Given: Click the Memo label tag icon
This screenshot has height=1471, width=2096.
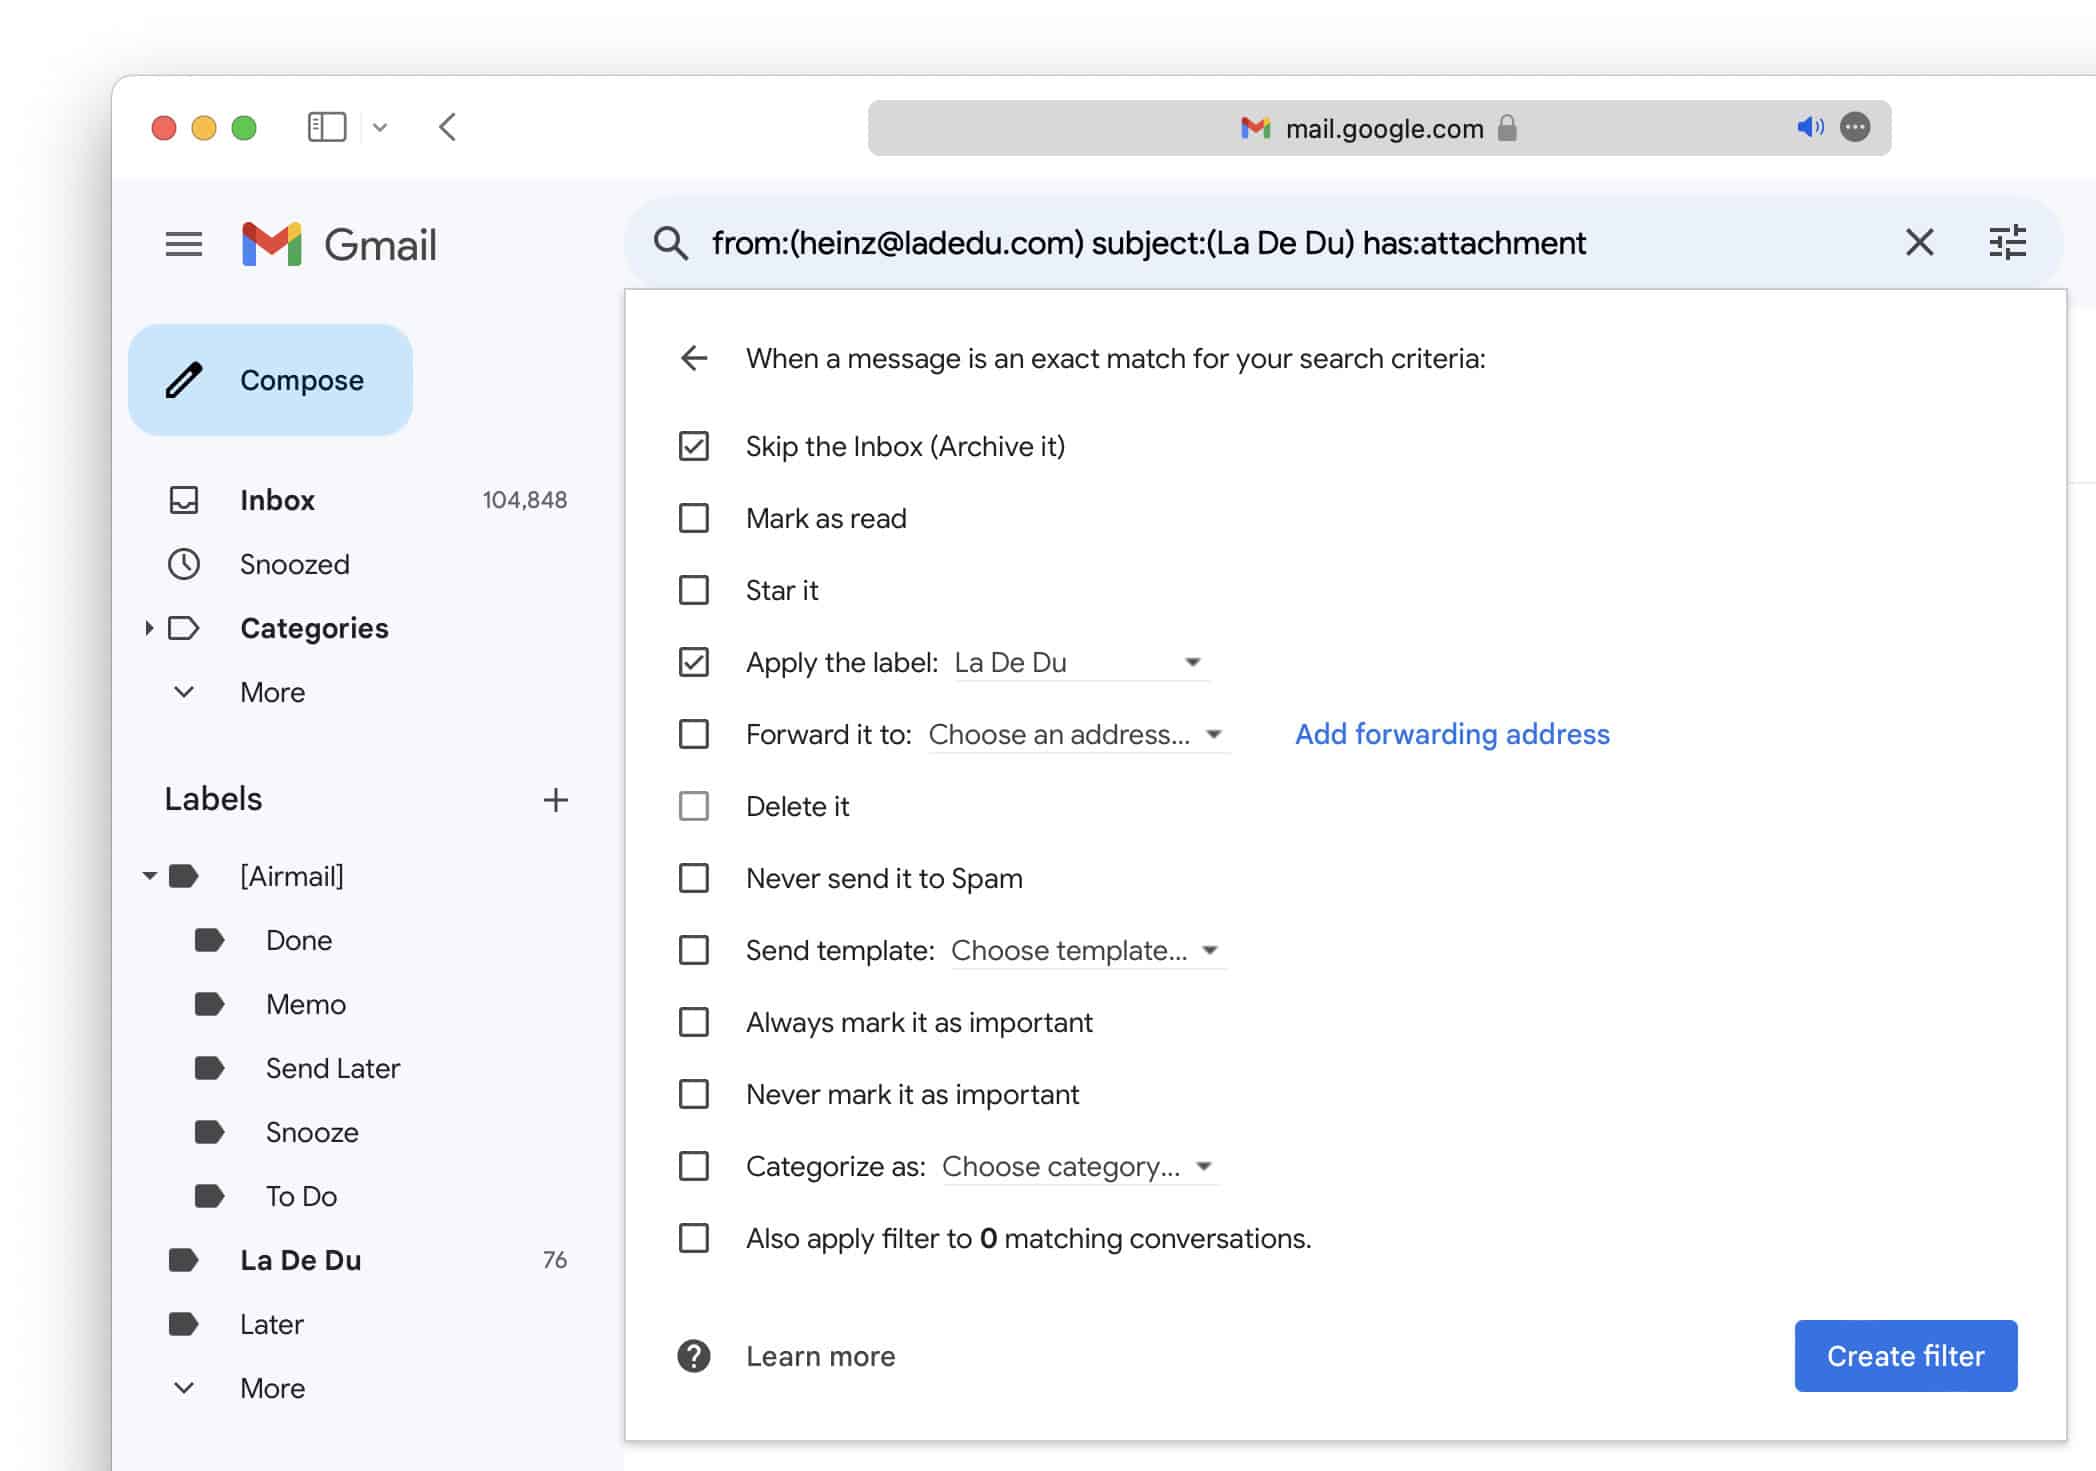Looking at the screenshot, I should pyautogui.click(x=209, y=1004).
